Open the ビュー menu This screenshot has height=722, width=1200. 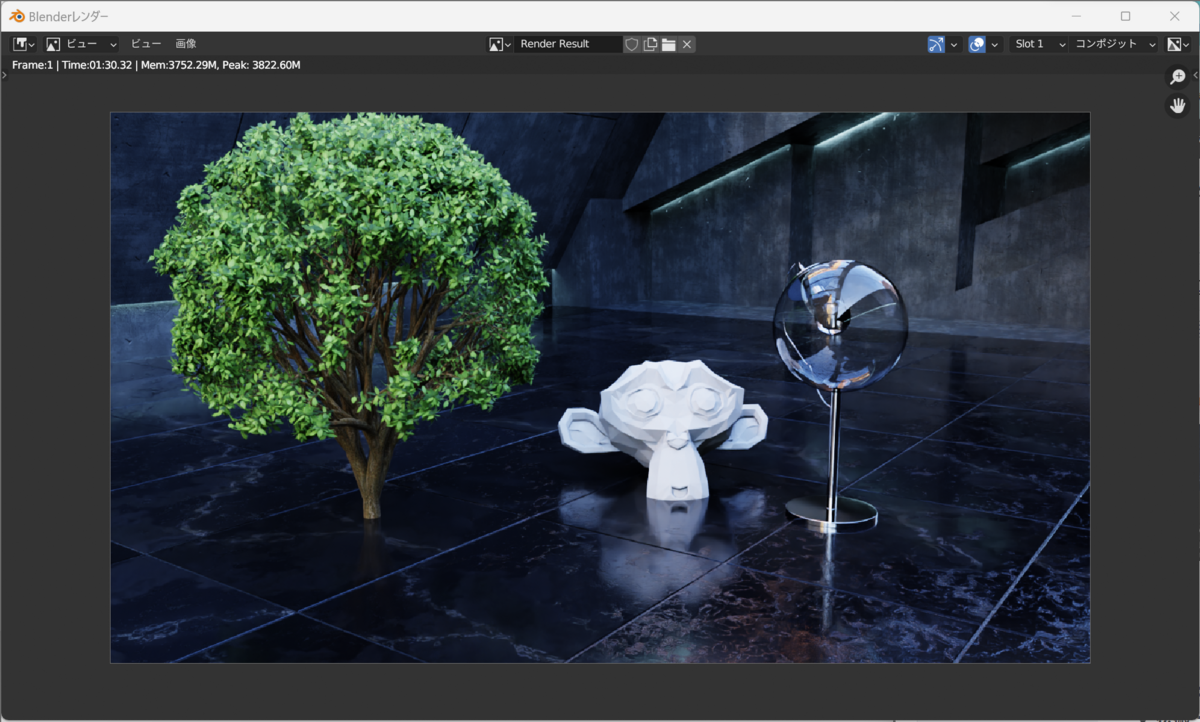pyautogui.click(x=146, y=44)
